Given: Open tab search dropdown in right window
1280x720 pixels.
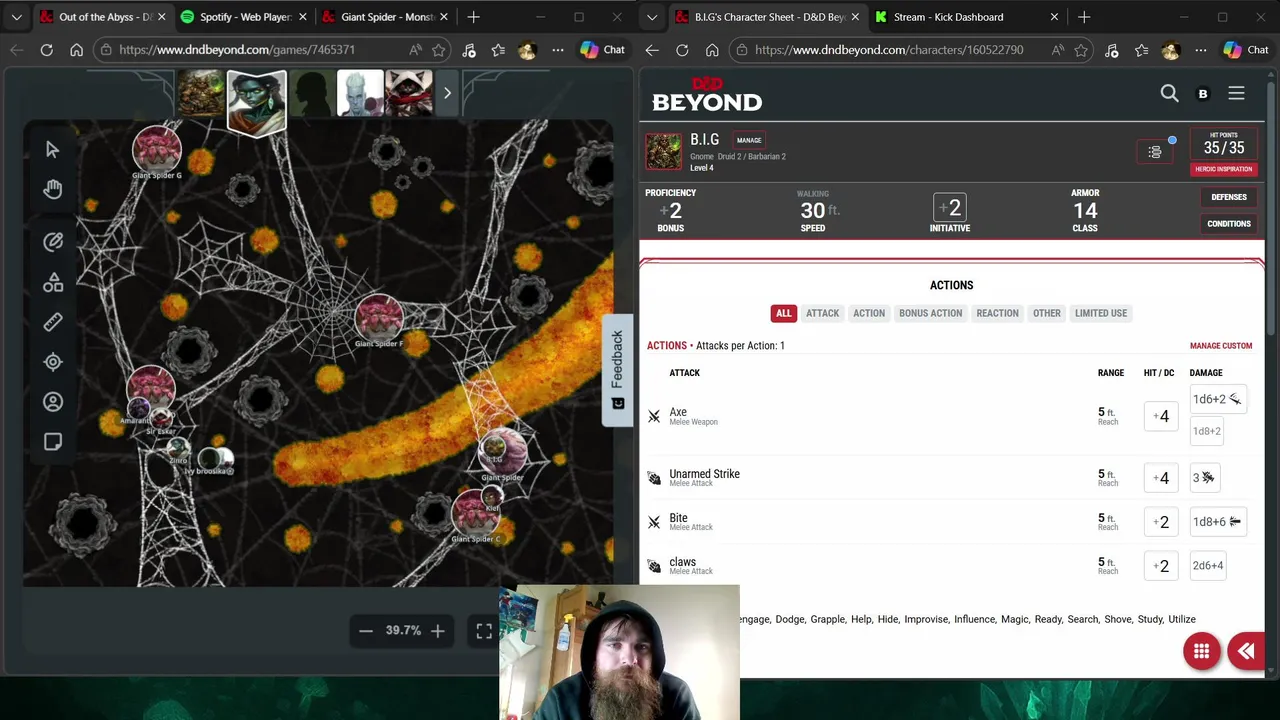Looking at the screenshot, I should (x=653, y=17).
